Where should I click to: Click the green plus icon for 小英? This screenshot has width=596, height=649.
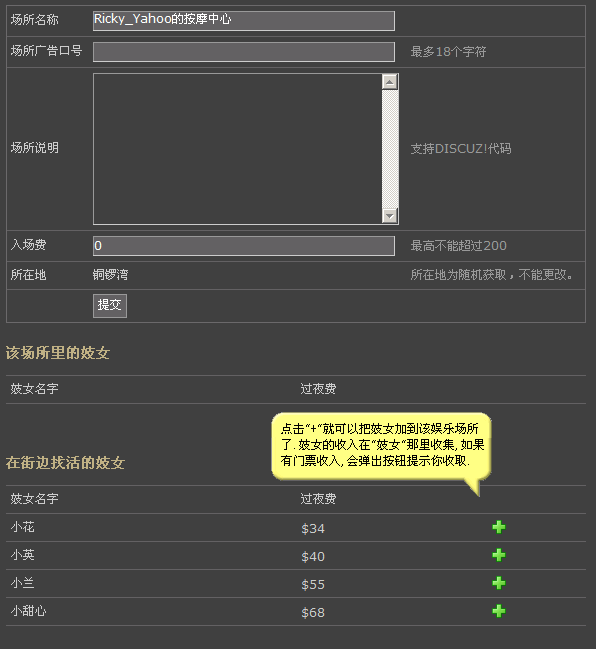499,555
